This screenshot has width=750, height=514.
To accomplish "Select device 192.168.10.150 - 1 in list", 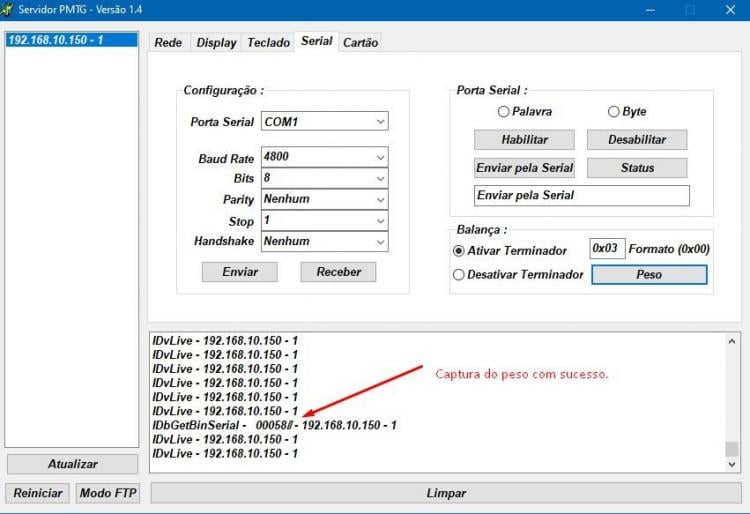I will 72,40.
